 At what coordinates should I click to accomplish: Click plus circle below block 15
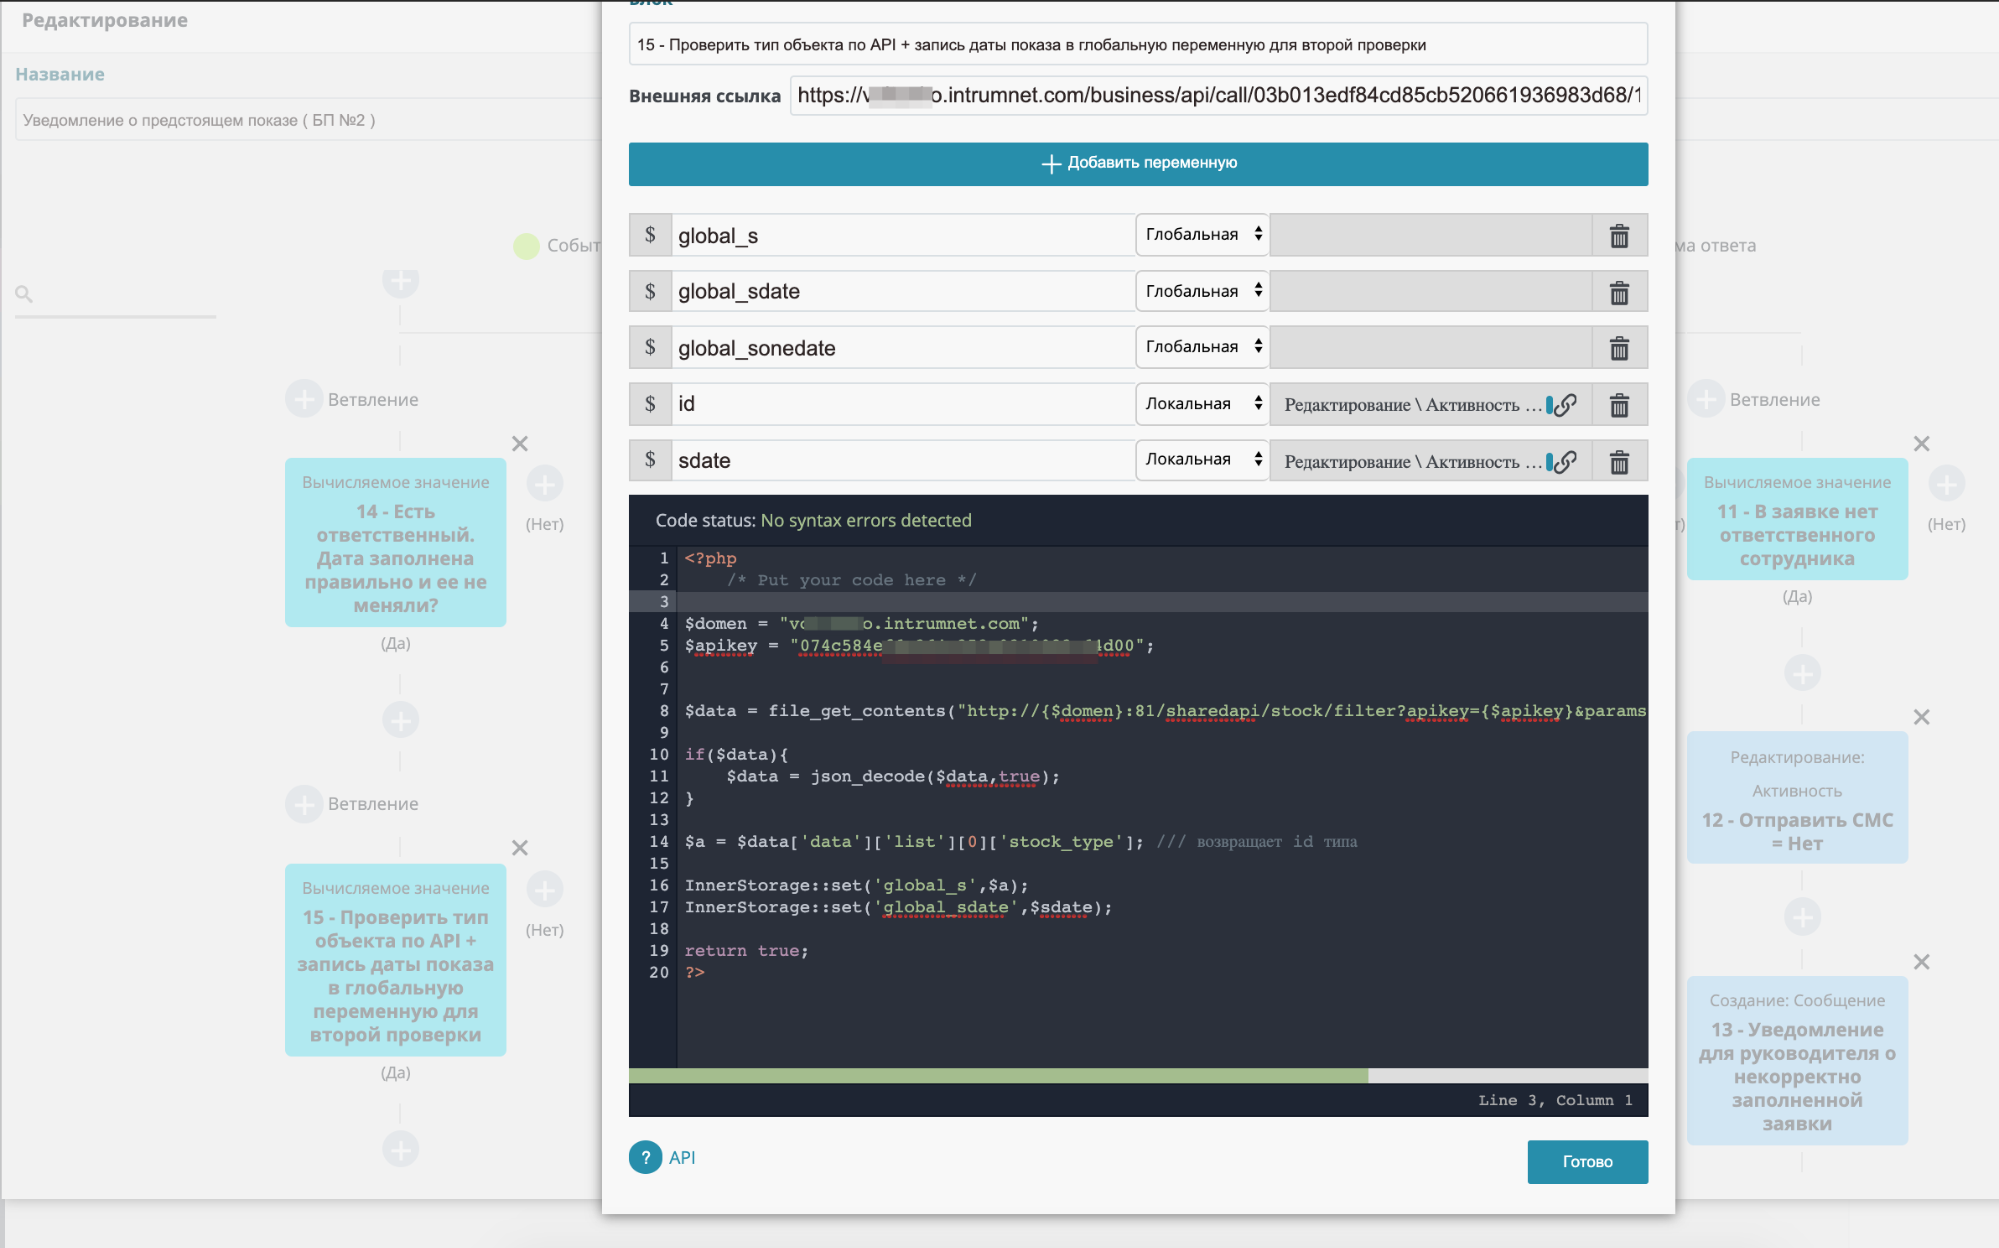tap(400, 1149)
